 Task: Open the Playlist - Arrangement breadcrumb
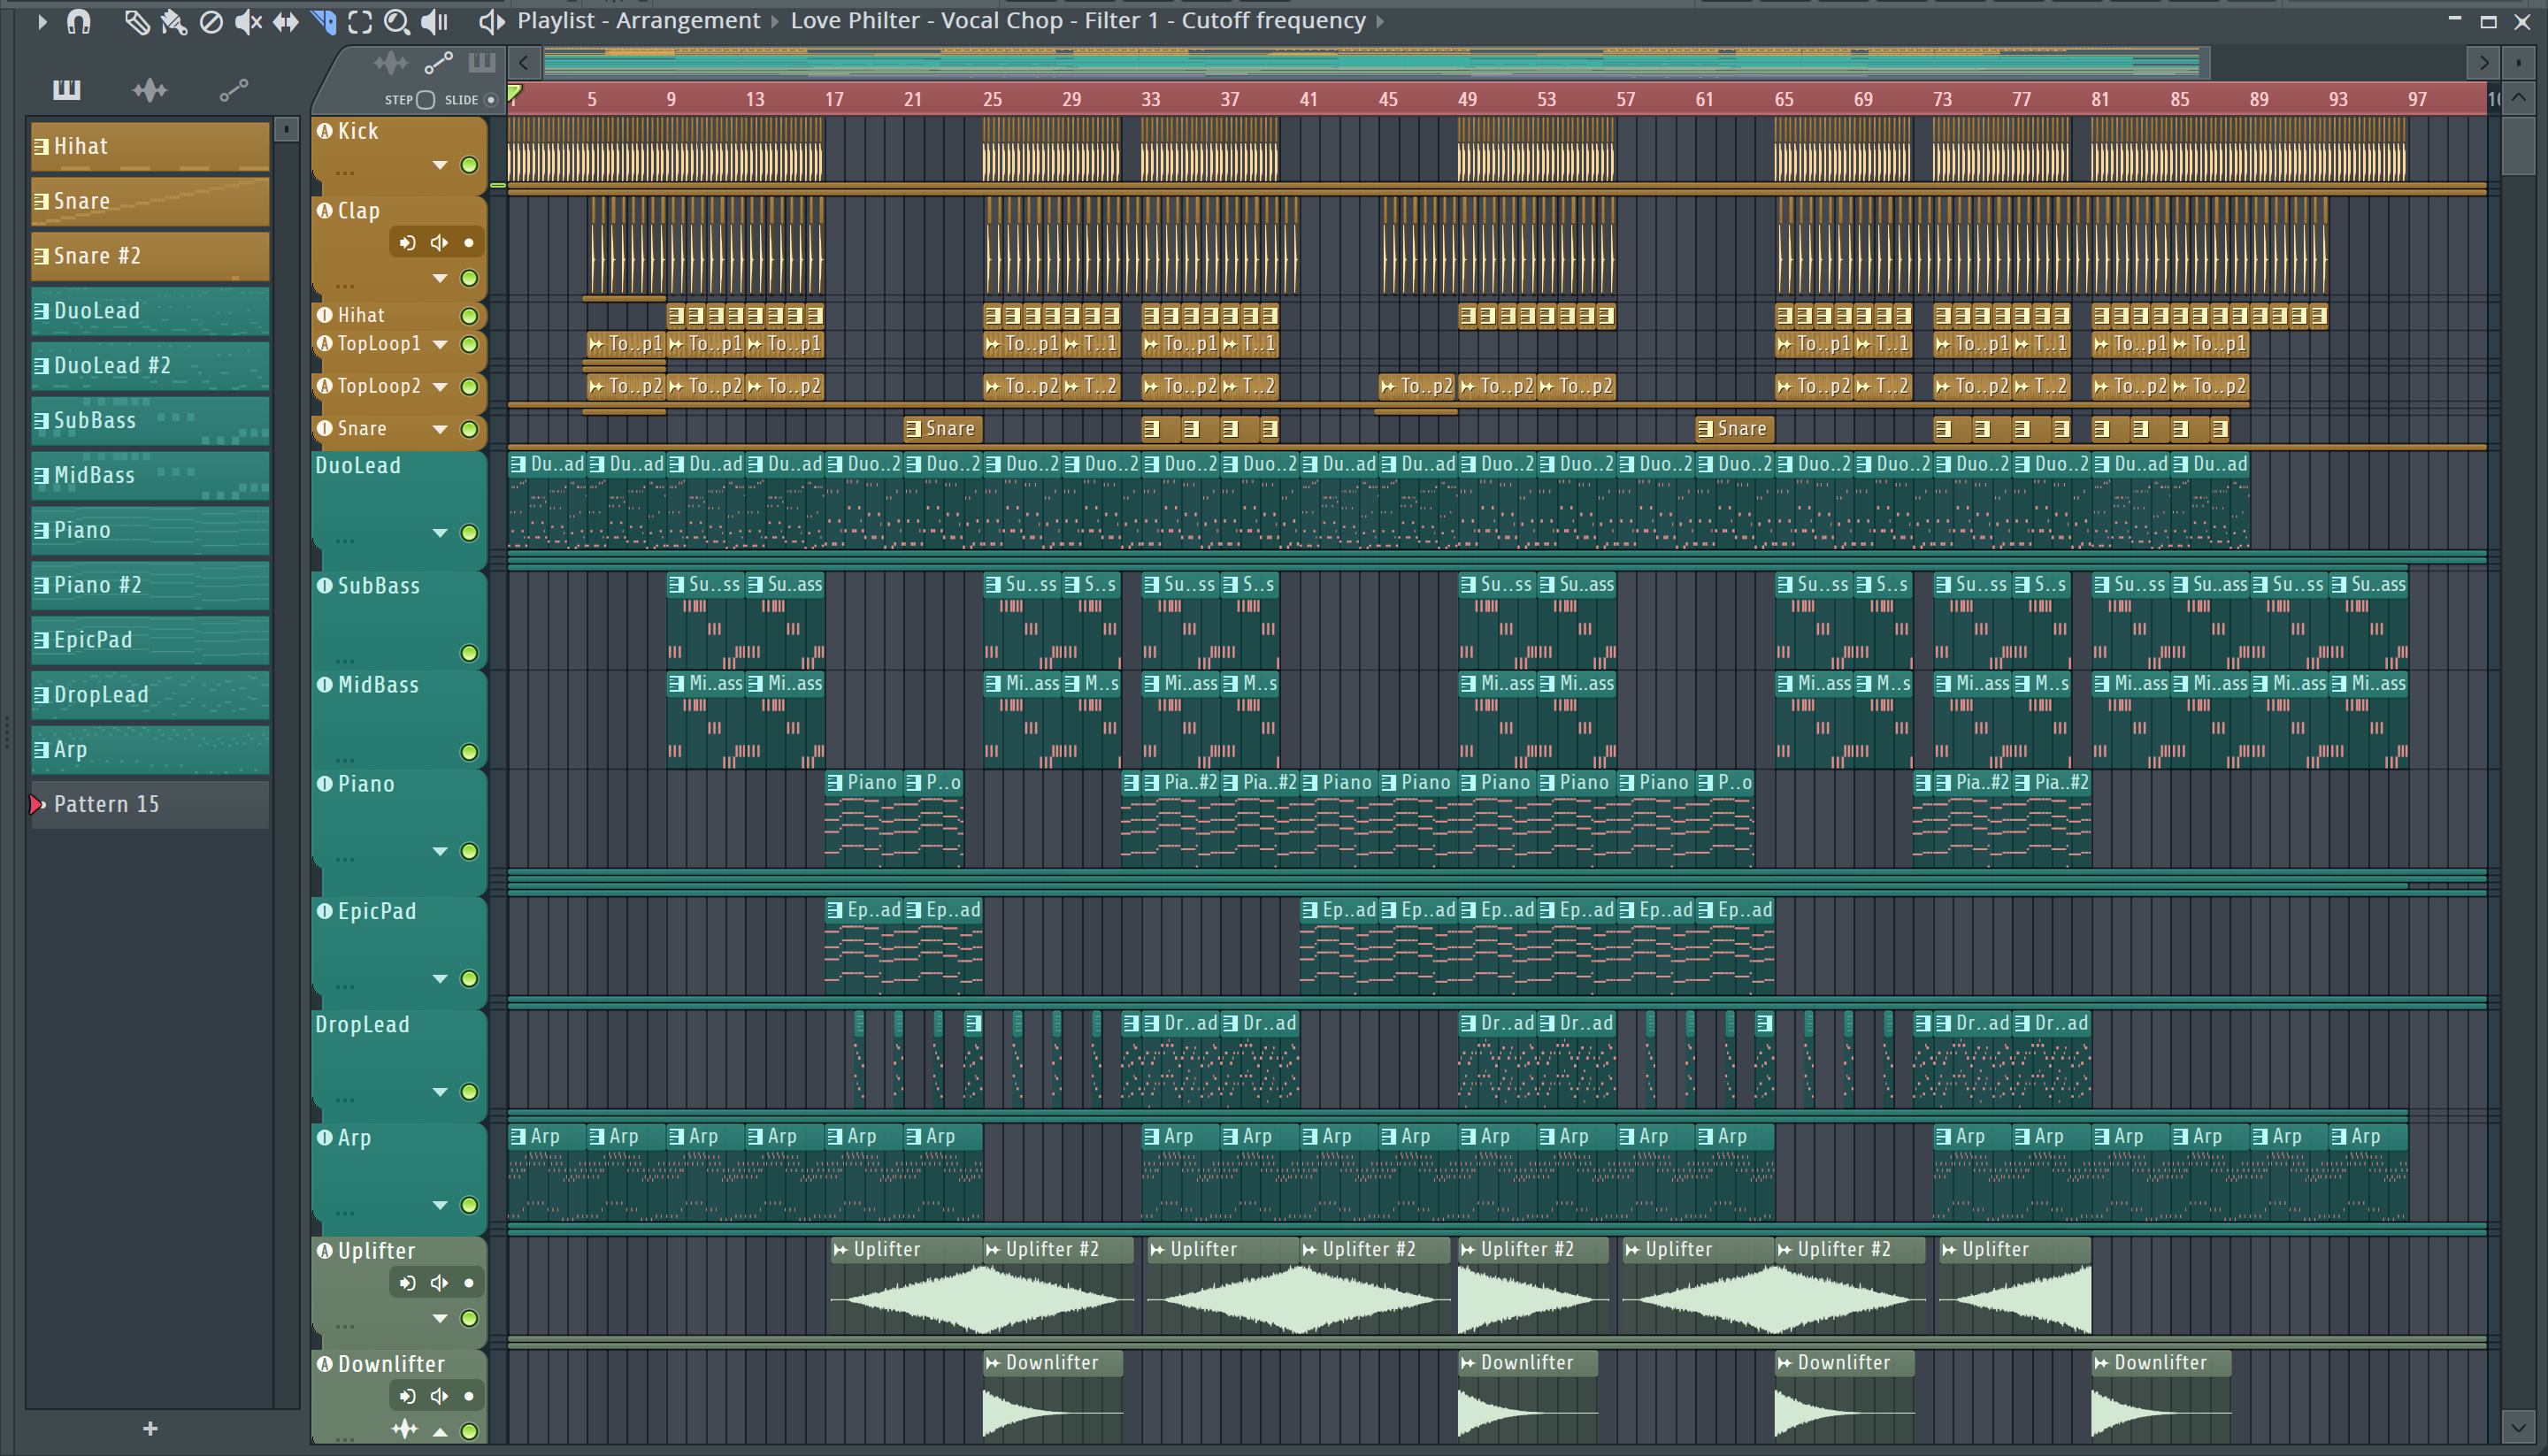pyautogui.click(x=638, y=21)
